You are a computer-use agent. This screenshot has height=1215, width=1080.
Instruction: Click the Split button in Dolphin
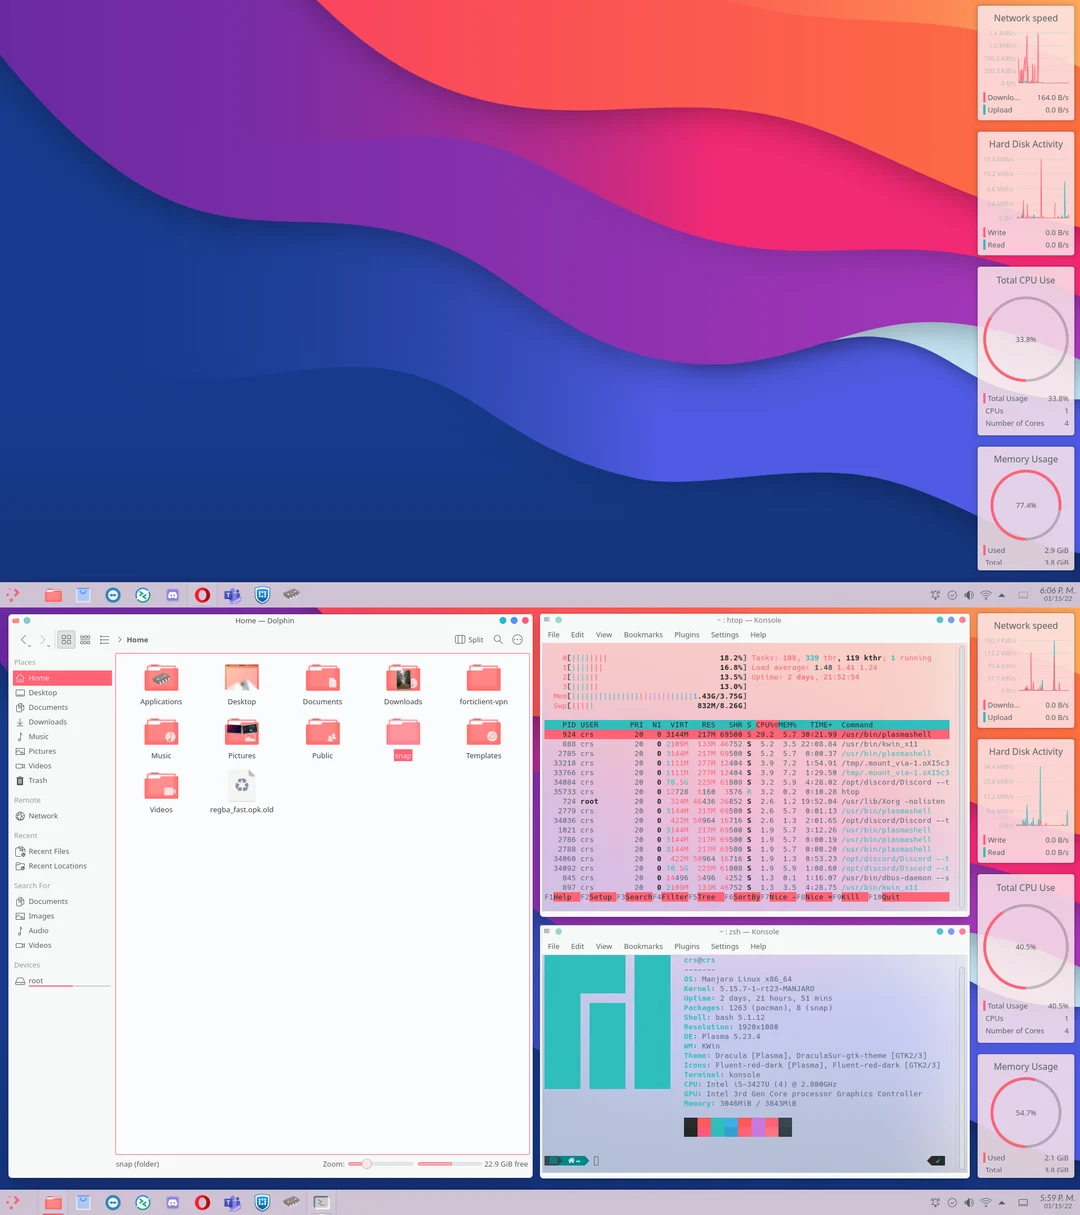[x=468, y=639]
